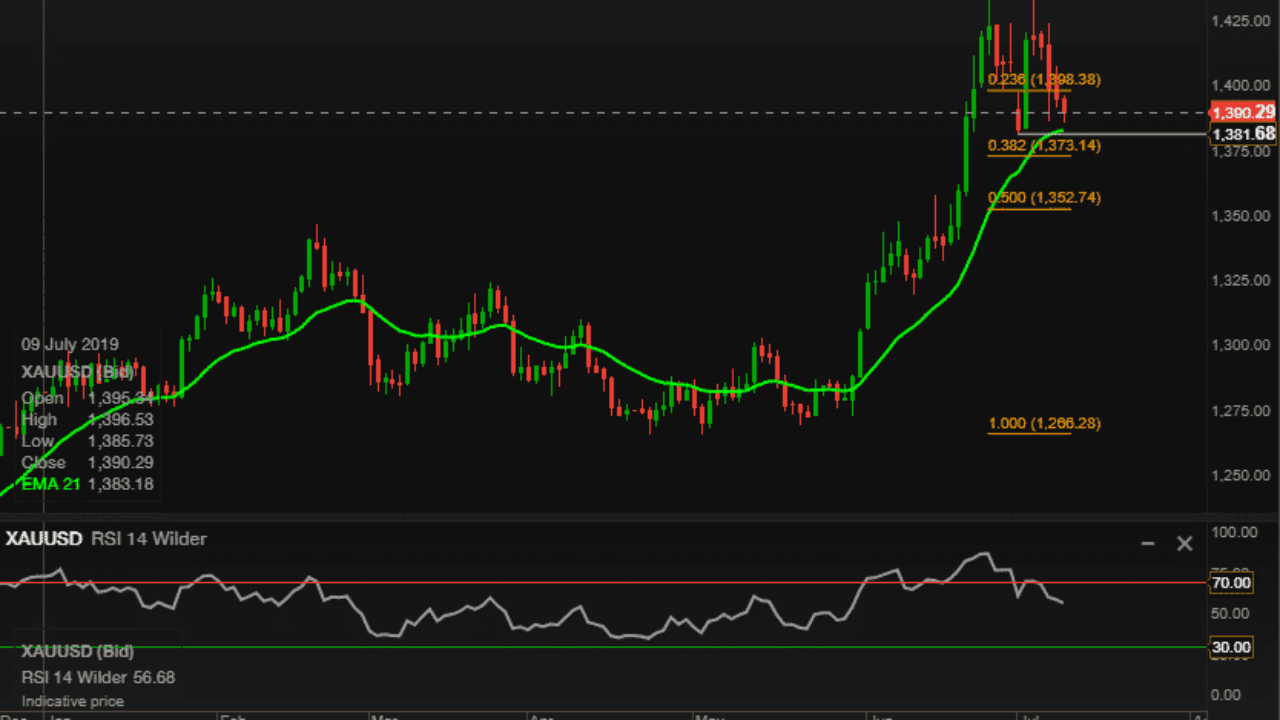This screenshot has height=720, width=1280.
Task: Click the Indicative price text
Action: (x=73, y=702)
